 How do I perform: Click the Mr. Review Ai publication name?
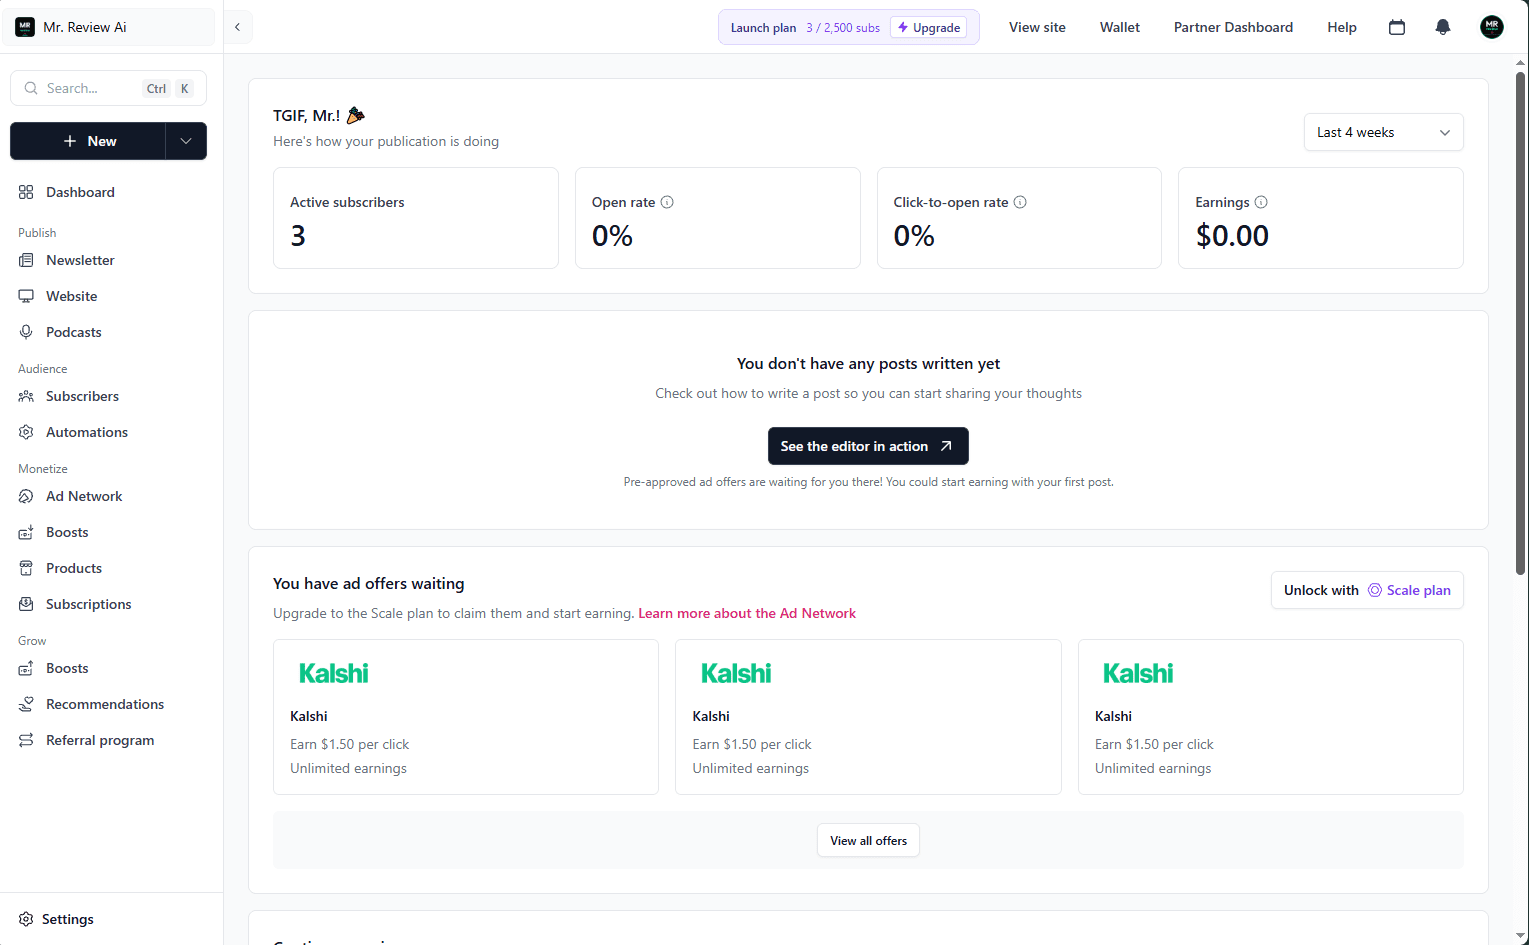click(x=85, y=27)
